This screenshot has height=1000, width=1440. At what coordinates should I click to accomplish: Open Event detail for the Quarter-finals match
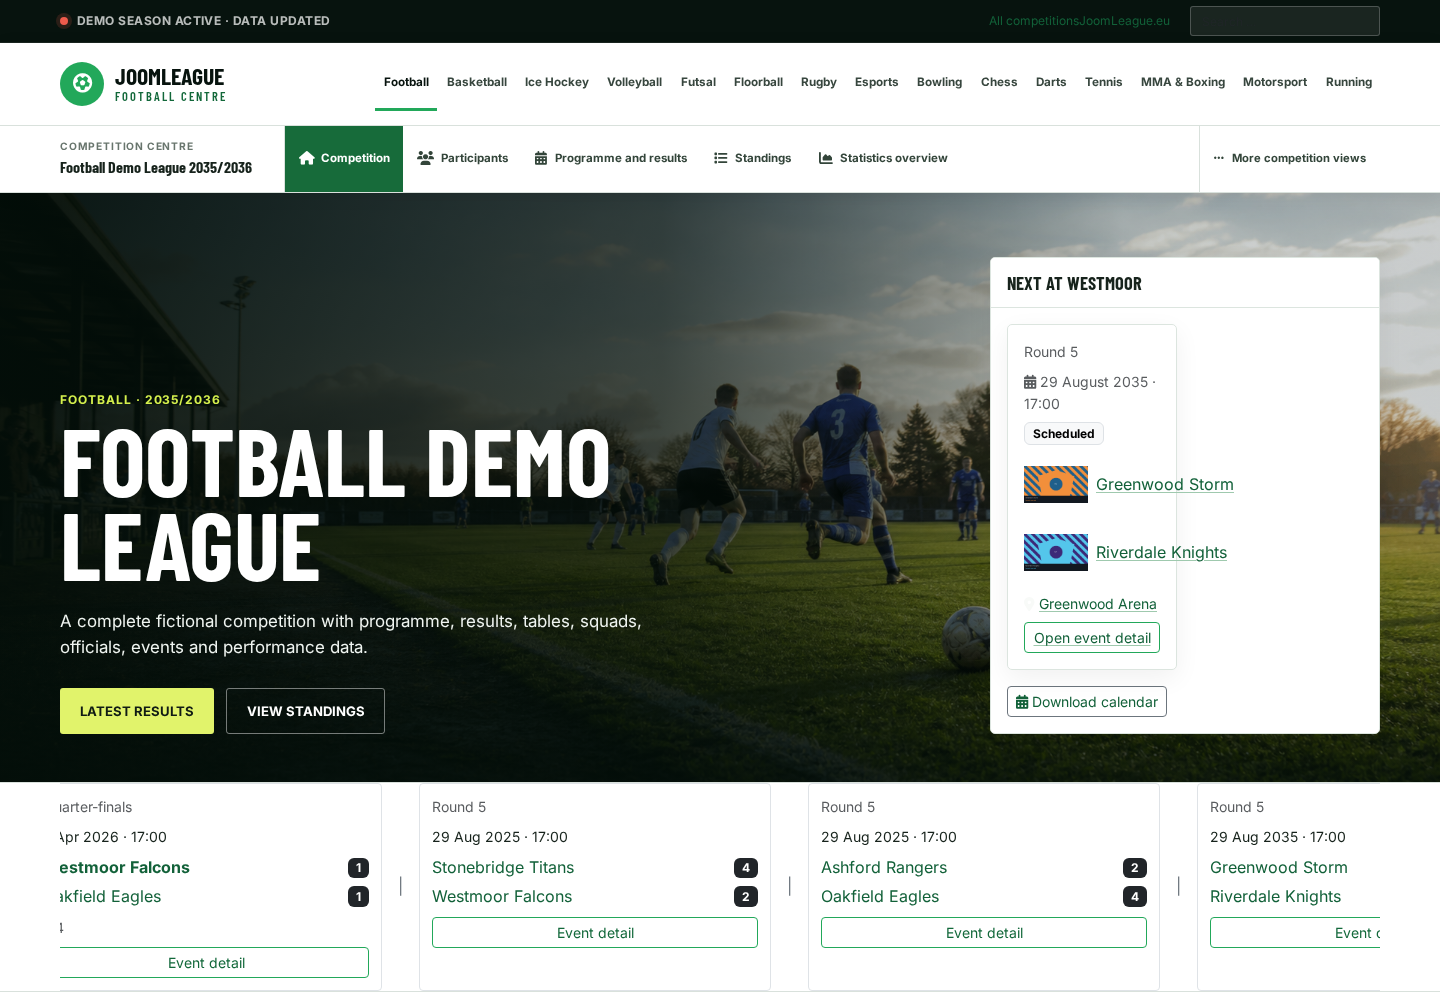point(214,963)
